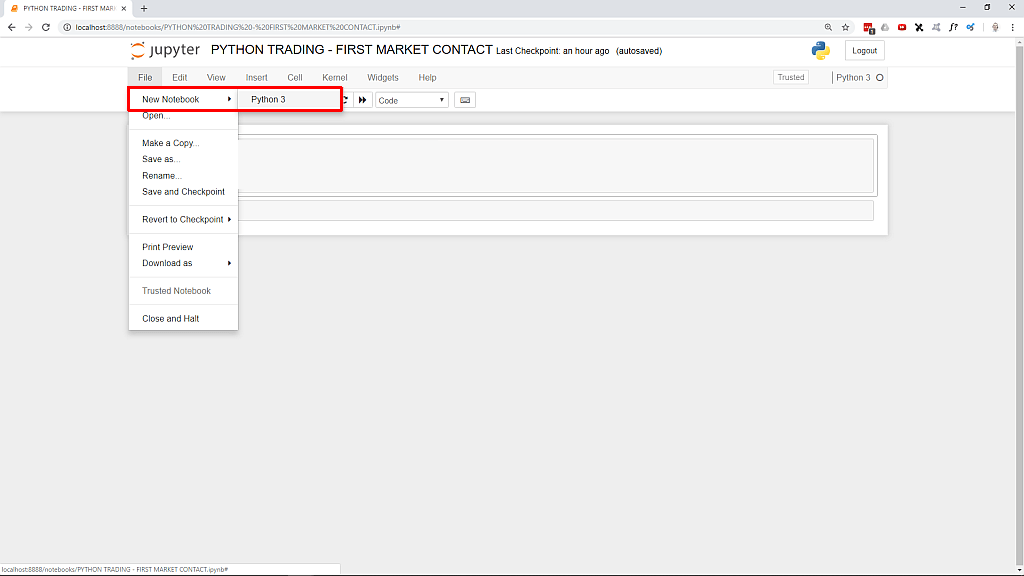This screenshot has width=1024, height=576.
Task: Expand Revert to Checkpoint submenu
Action: click(183, 219)
